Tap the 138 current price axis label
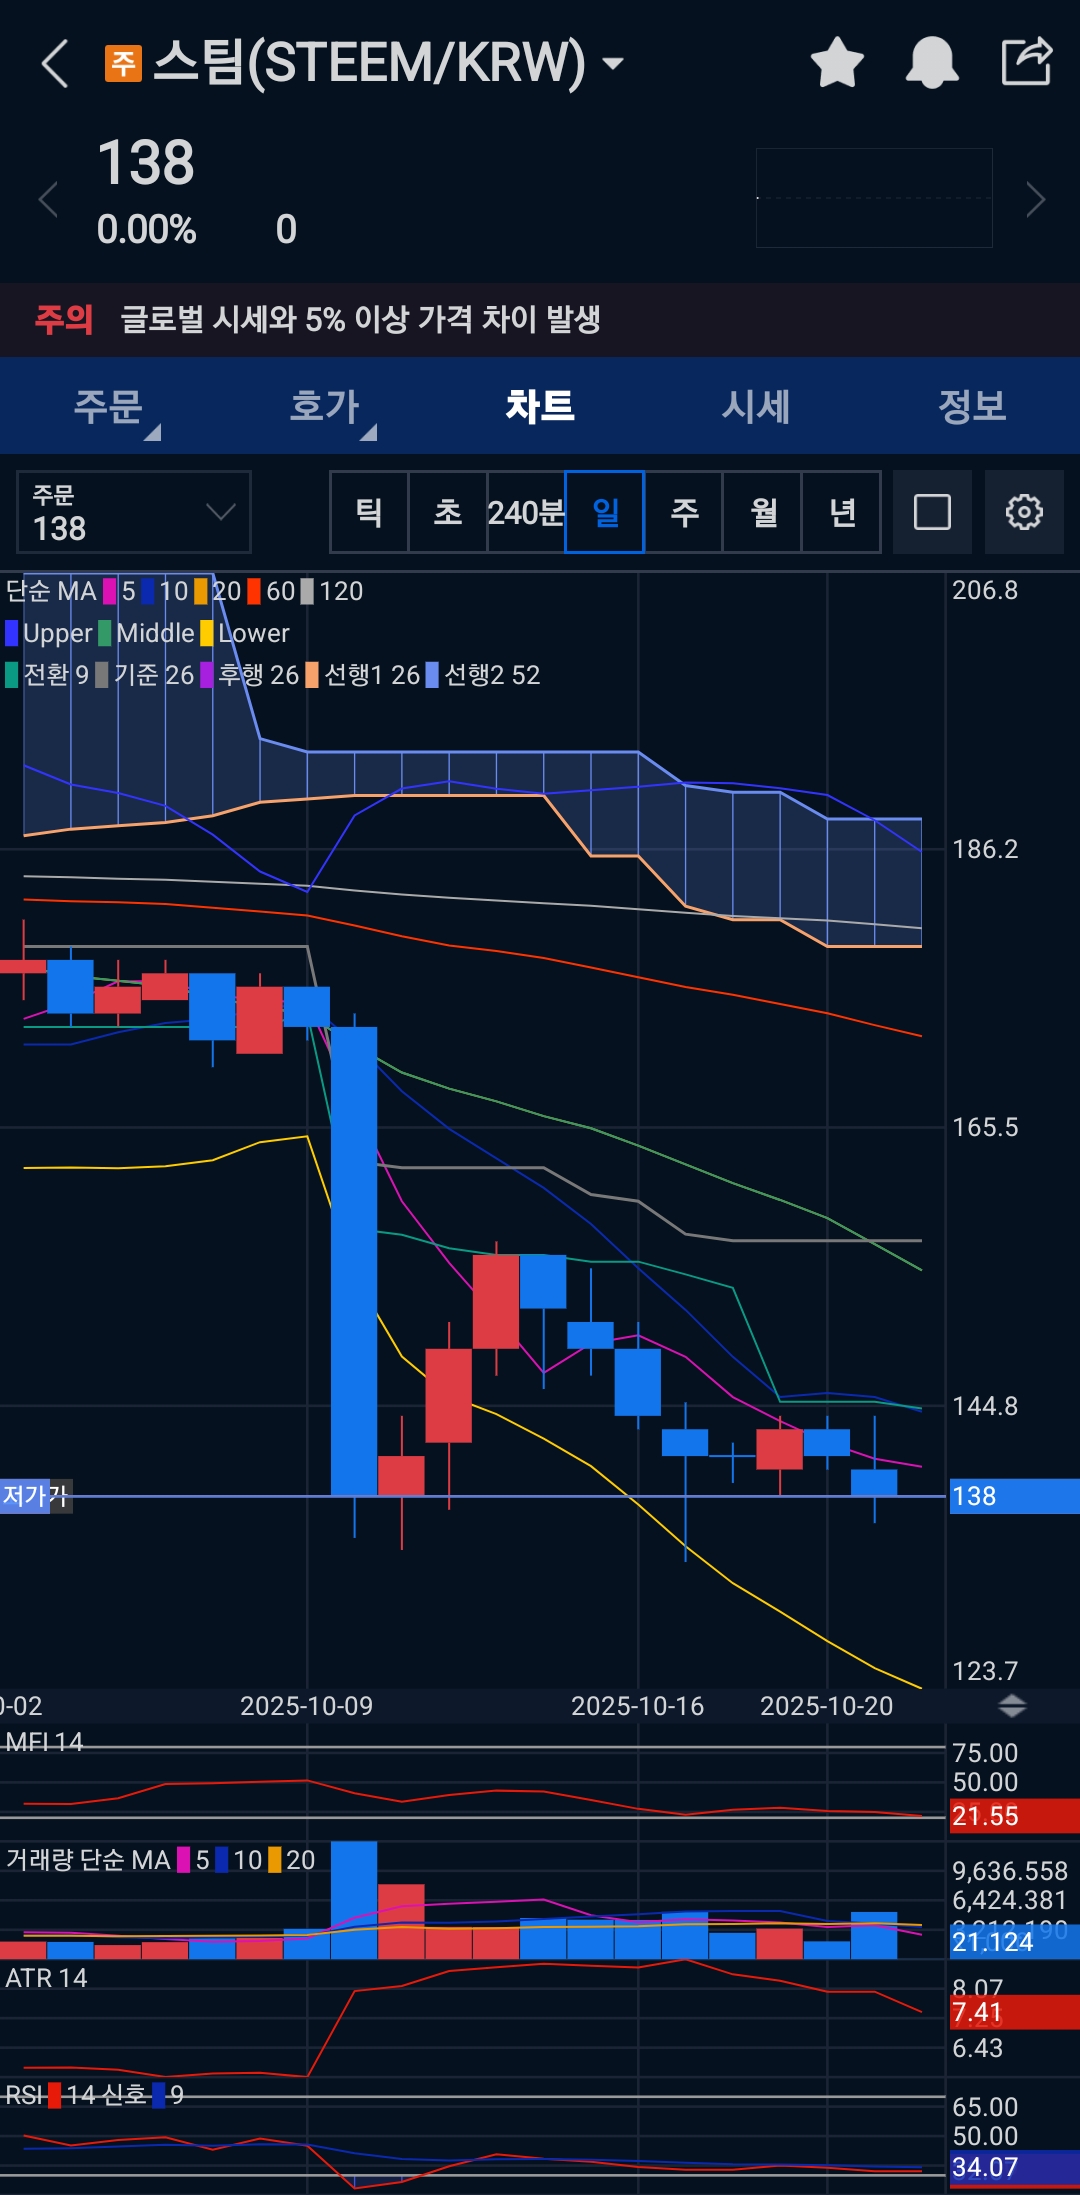The height and width of the screenshot is (2195, 1080). click(x=1014, y=1496)
